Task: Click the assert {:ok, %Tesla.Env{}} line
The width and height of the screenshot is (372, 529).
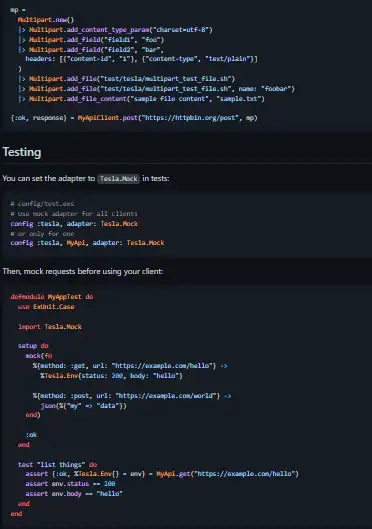Action: point(162,474)
